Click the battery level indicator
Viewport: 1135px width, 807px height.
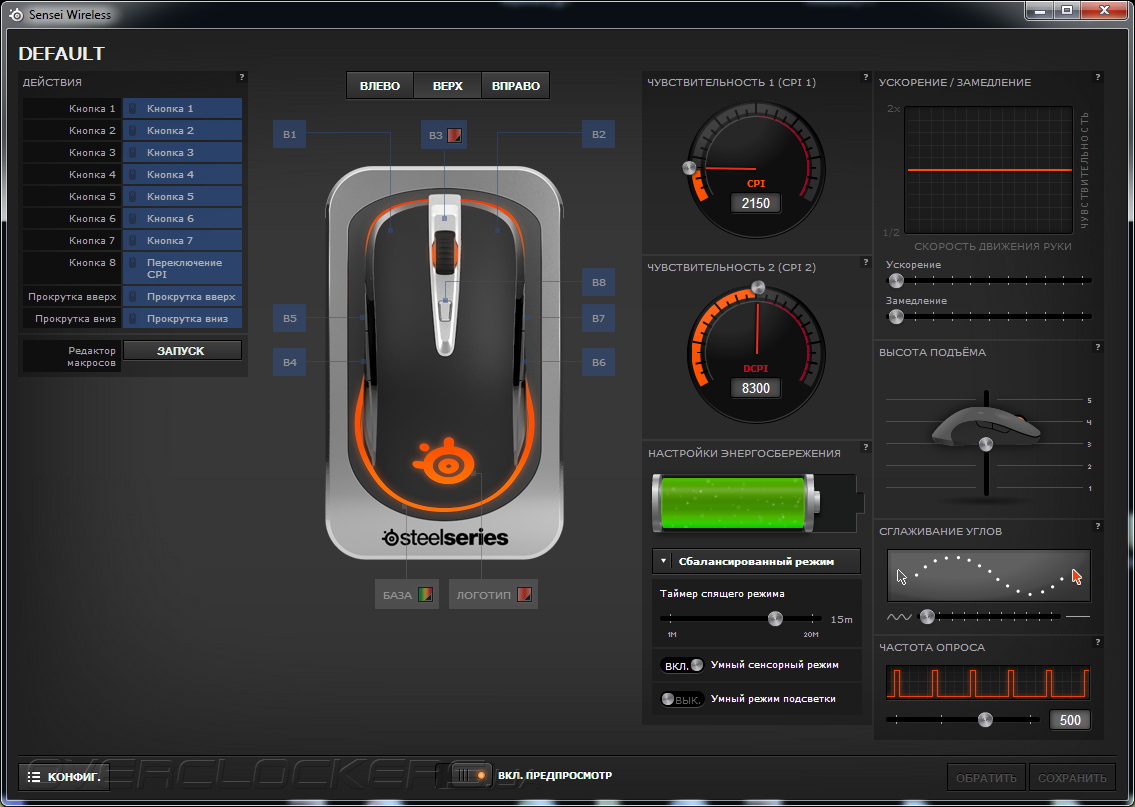(x=757, y=504)
